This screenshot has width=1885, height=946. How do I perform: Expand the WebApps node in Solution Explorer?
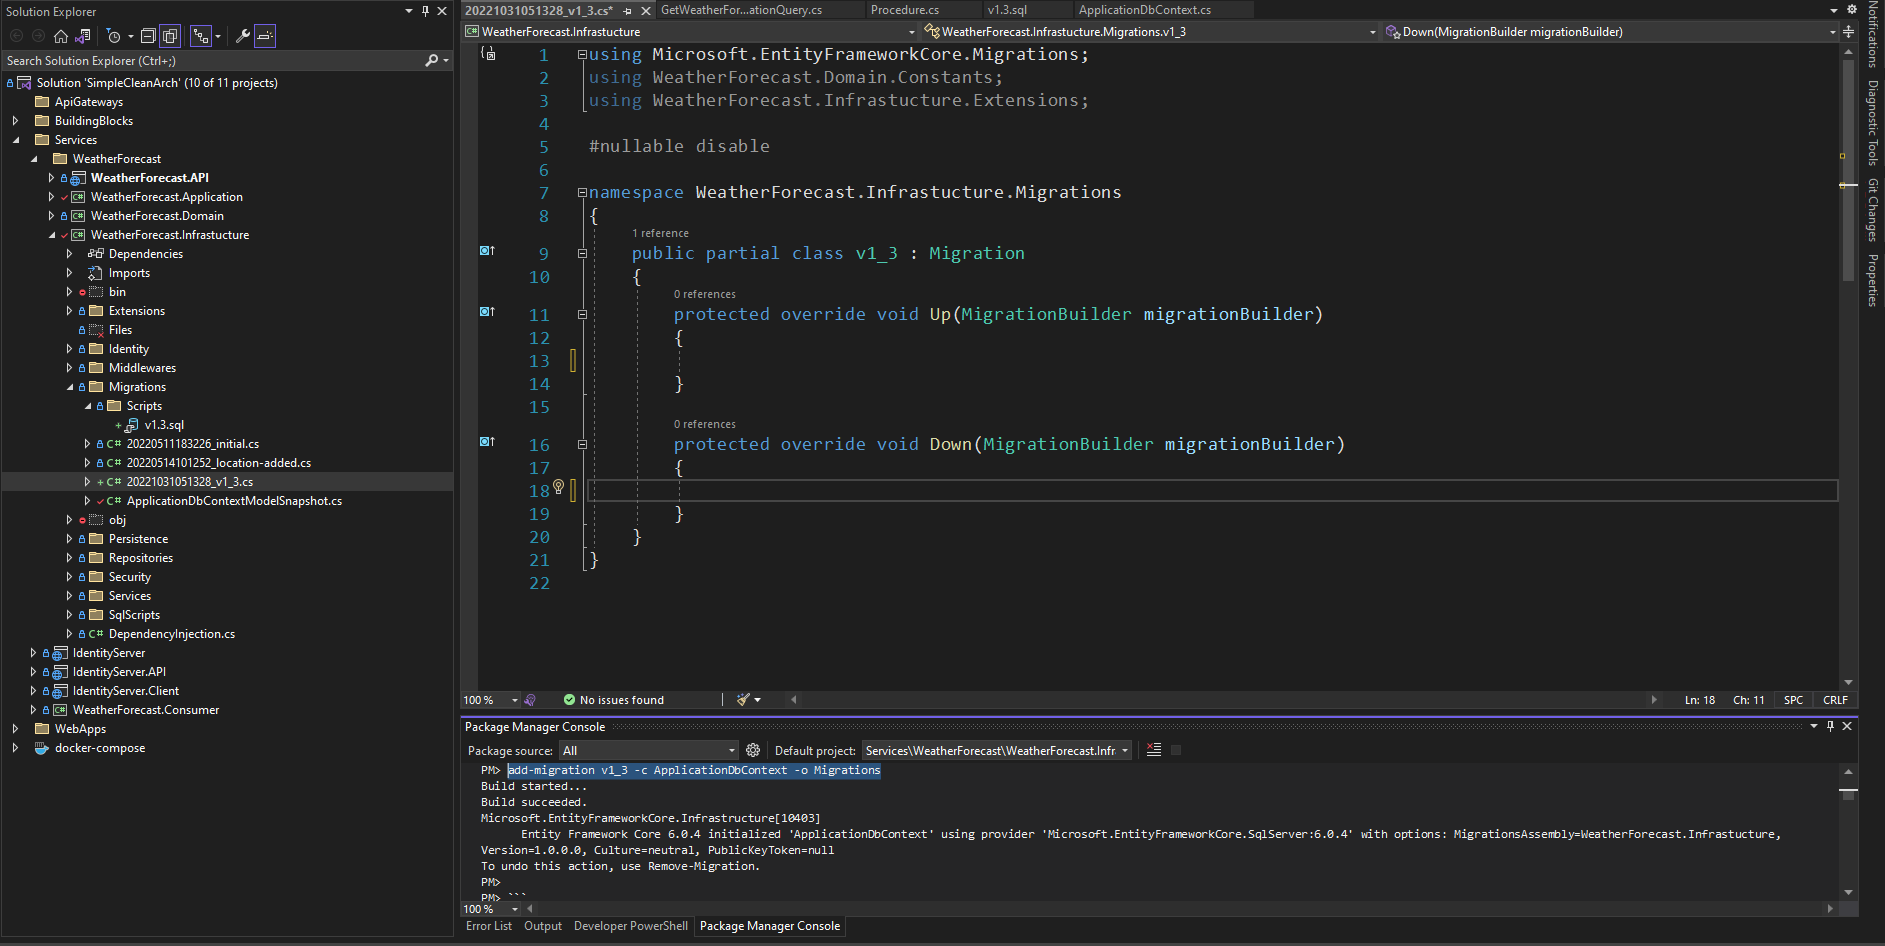click(15, 728)
